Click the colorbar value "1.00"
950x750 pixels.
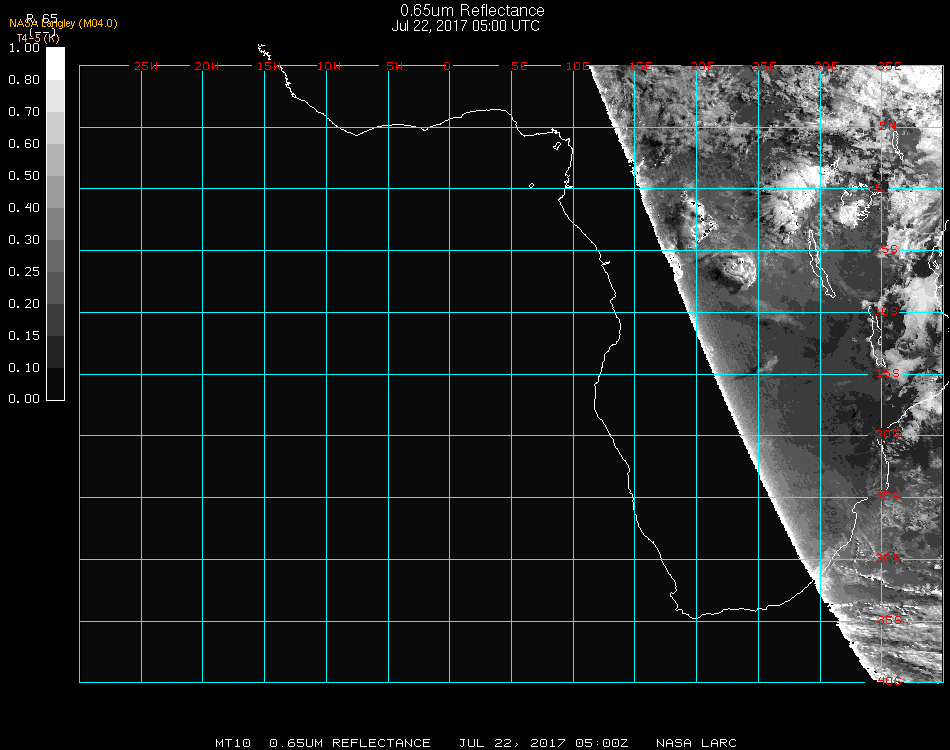pyautogui.click(x=24, y=48)
